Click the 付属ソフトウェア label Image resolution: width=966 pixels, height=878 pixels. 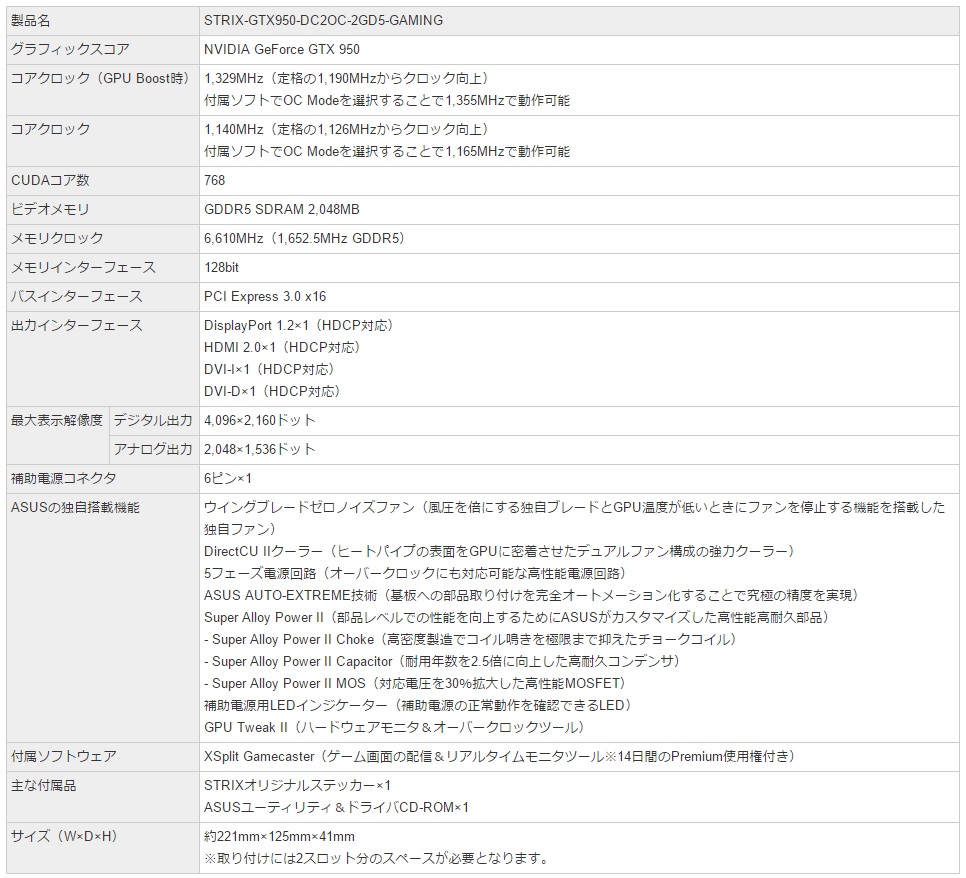[x=63, y=756]
